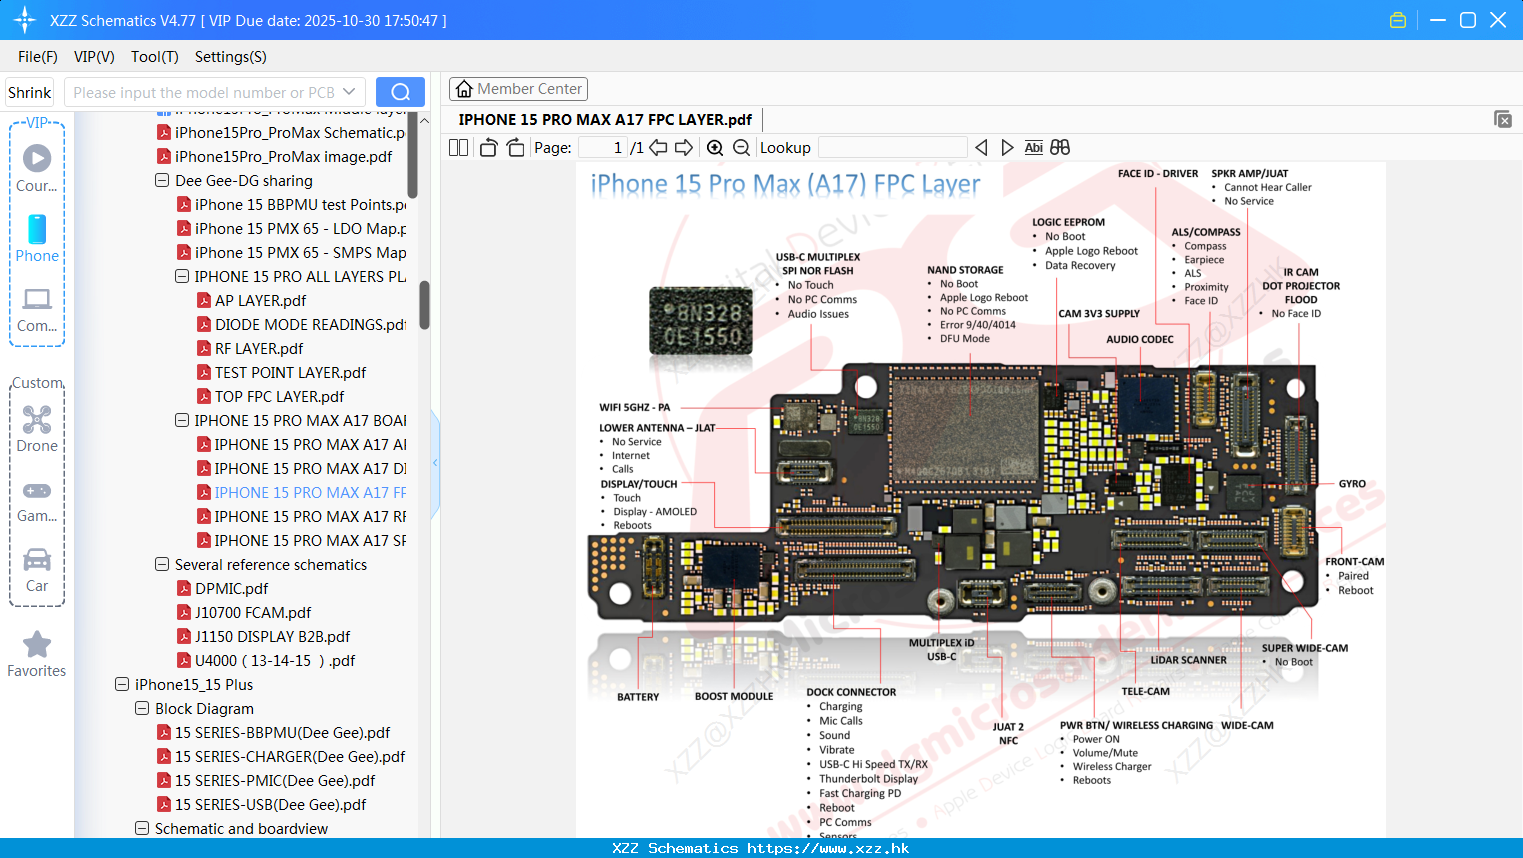1523x858 pixels.
Task: Rotate the PDF page clockwise
Action: point(515,148)
